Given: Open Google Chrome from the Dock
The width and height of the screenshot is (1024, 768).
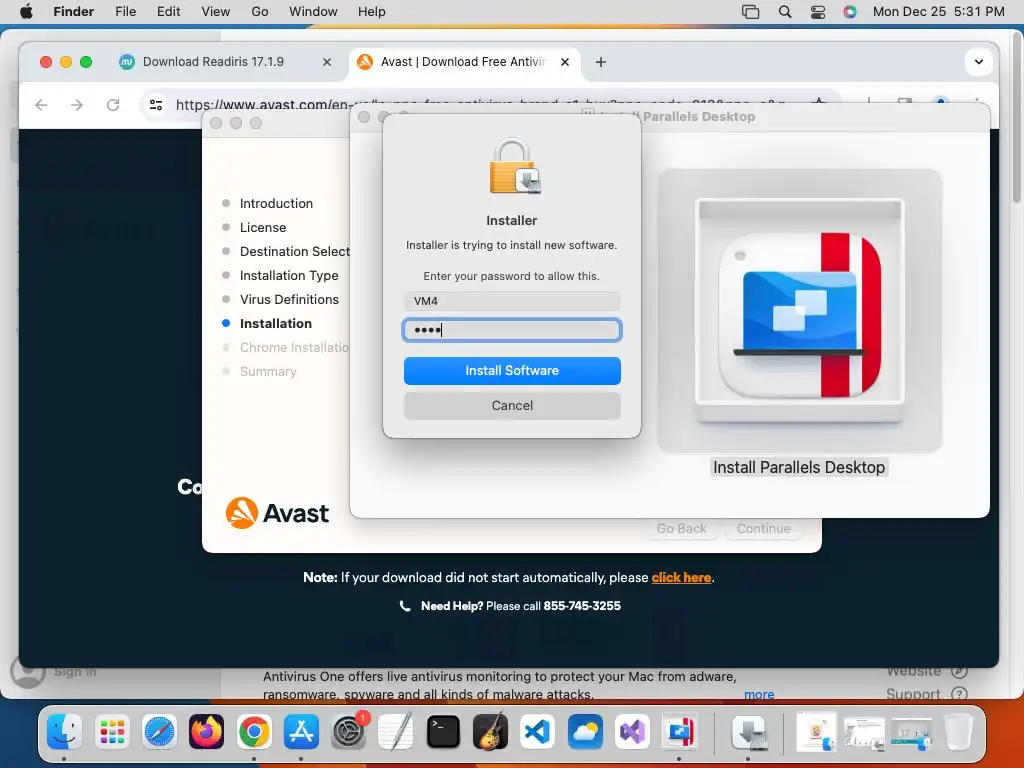Looking at the screenshot, I should tap(254, 731).
